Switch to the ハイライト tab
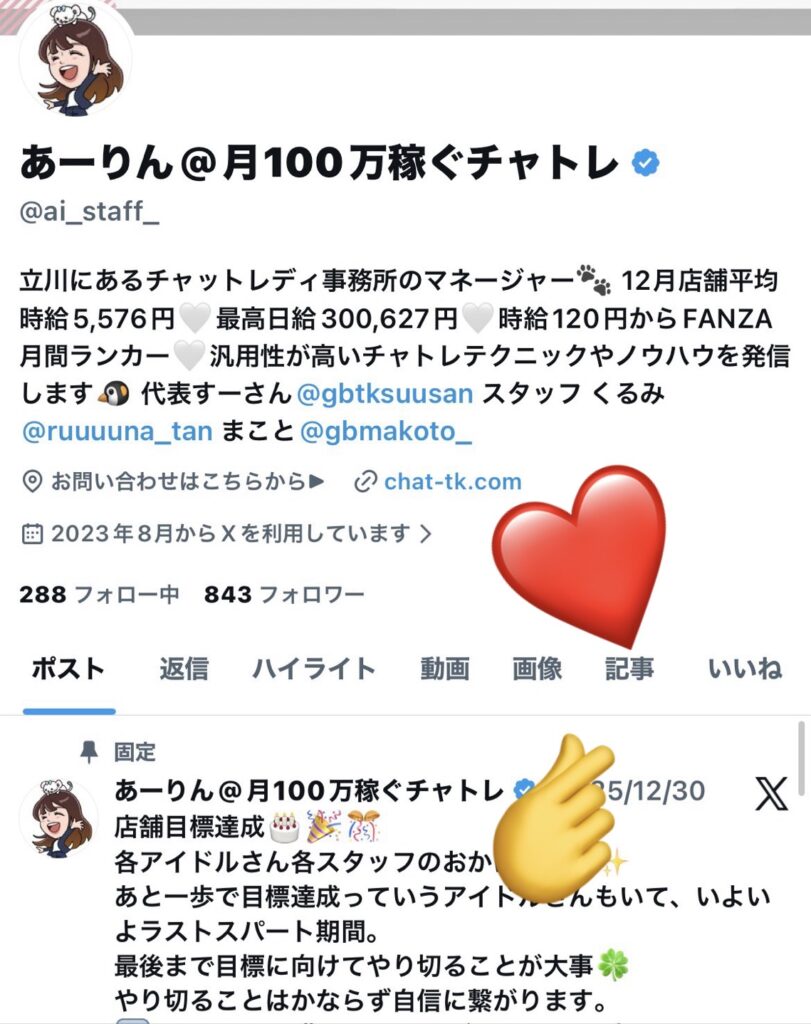Screen dimensions: 811x1024 tap(314, 669)
